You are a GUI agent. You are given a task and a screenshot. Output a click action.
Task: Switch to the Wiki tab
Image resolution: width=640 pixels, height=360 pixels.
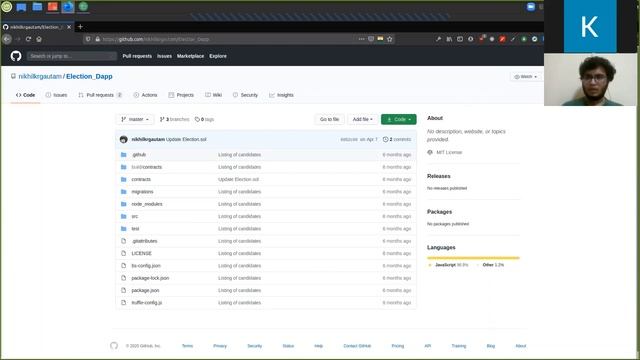[x=213, y=95]
